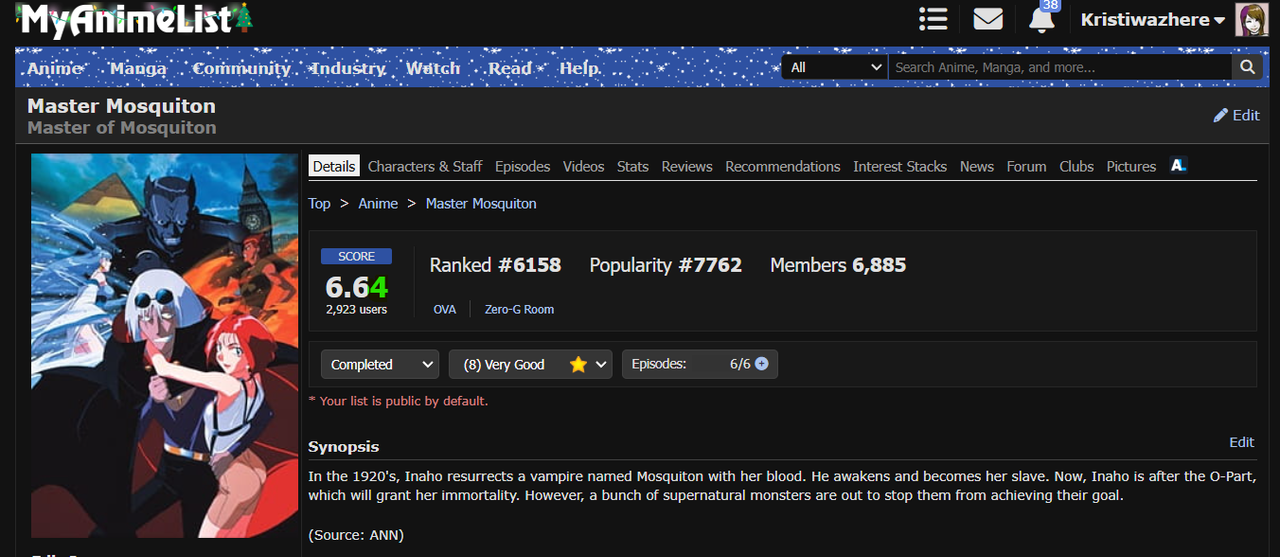
Task: Click the Synopsis heading
Action: click(343, 447)
